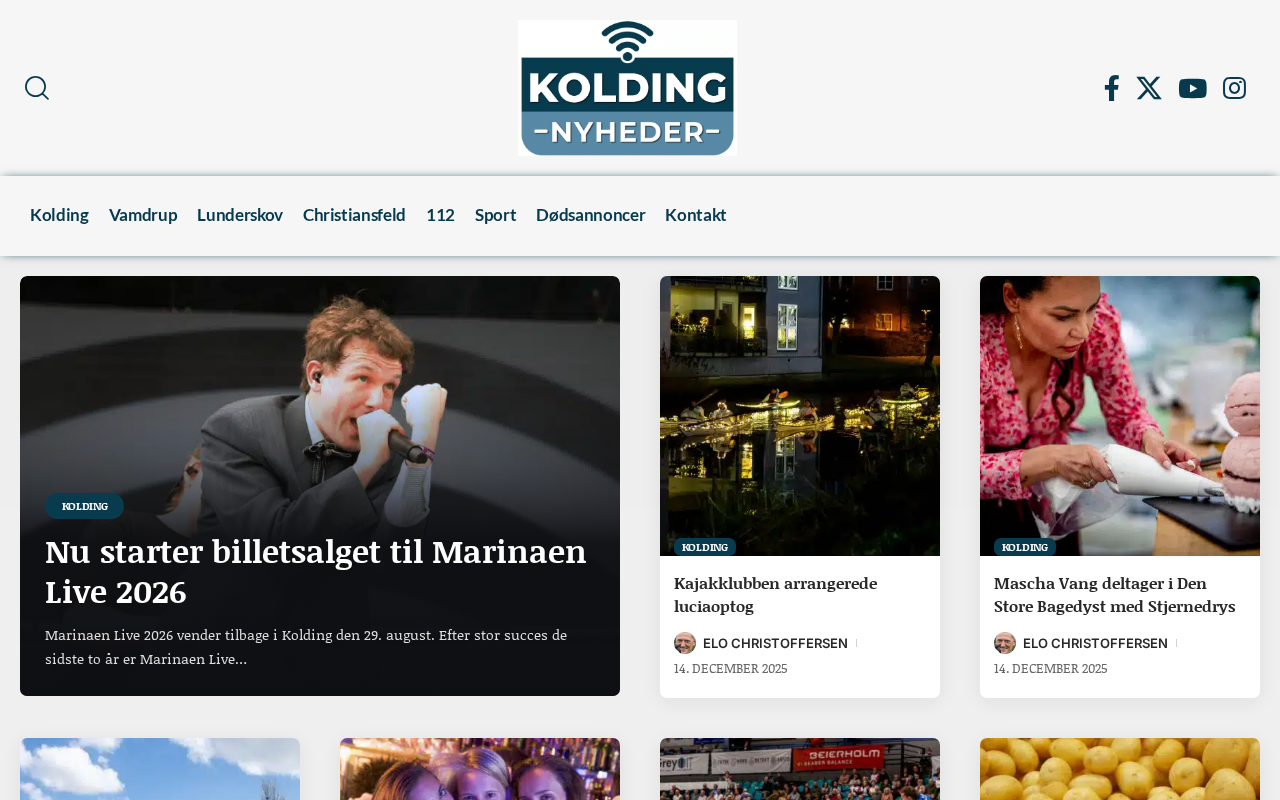
Task: Go to the Christiansfeld section
Action: click(x=354, y=215)
